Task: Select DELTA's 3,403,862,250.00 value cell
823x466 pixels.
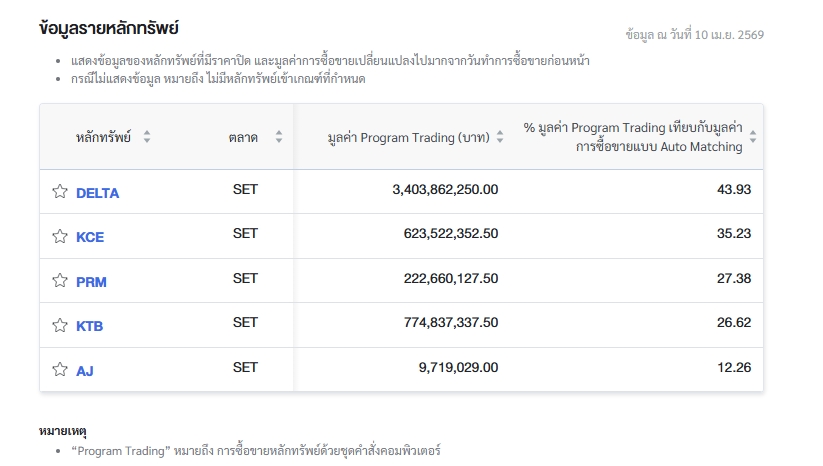Action: pos(445,189)
